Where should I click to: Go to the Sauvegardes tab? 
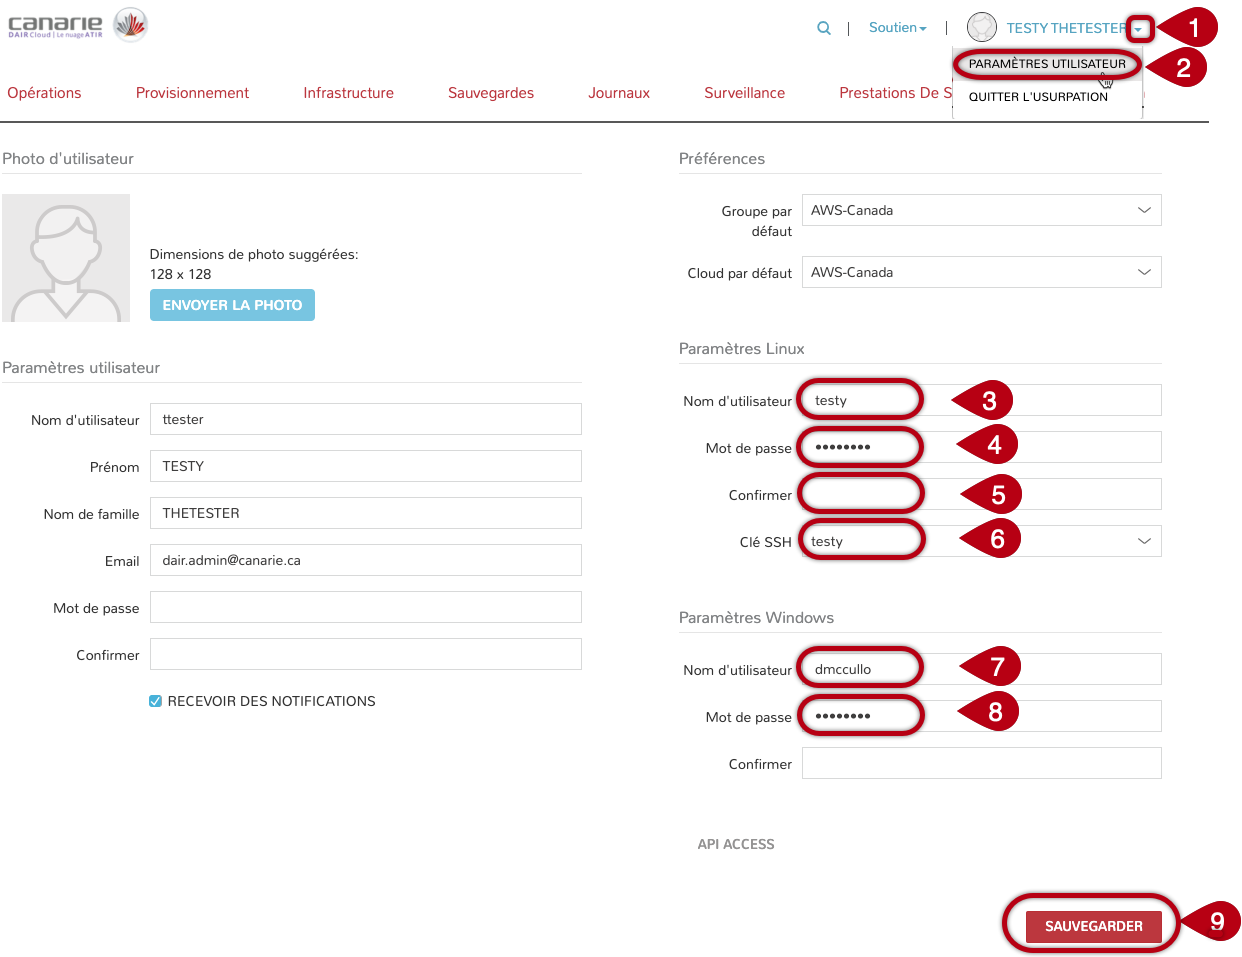pyautogui.click(x=491, y=93)
